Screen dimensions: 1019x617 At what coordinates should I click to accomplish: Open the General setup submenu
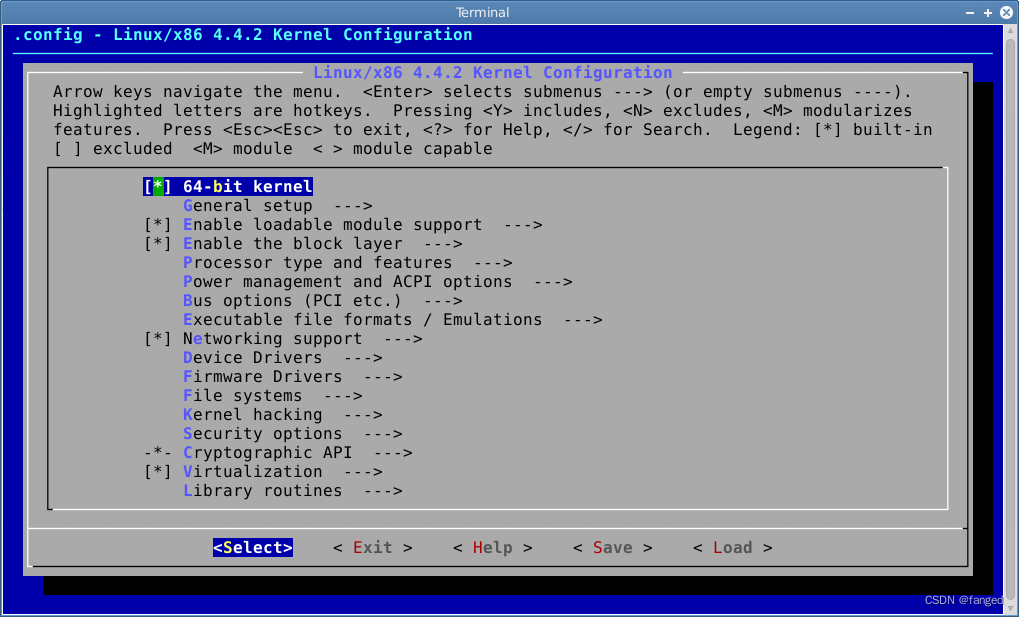pyautogui.click(x=250, y=205)
